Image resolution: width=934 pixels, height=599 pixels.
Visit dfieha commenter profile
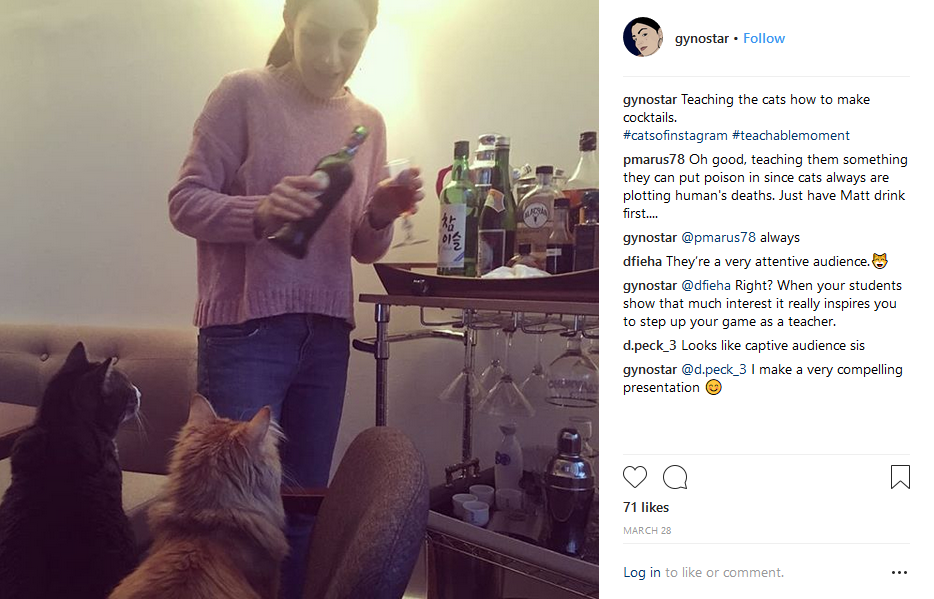coord(642,261)
